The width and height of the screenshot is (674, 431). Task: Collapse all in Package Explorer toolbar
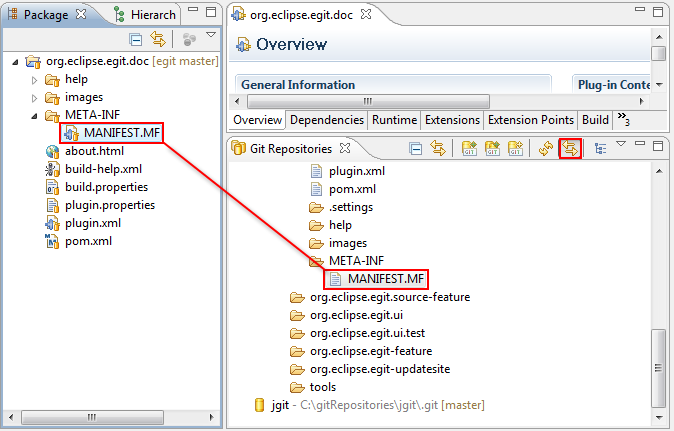point(136,40)
